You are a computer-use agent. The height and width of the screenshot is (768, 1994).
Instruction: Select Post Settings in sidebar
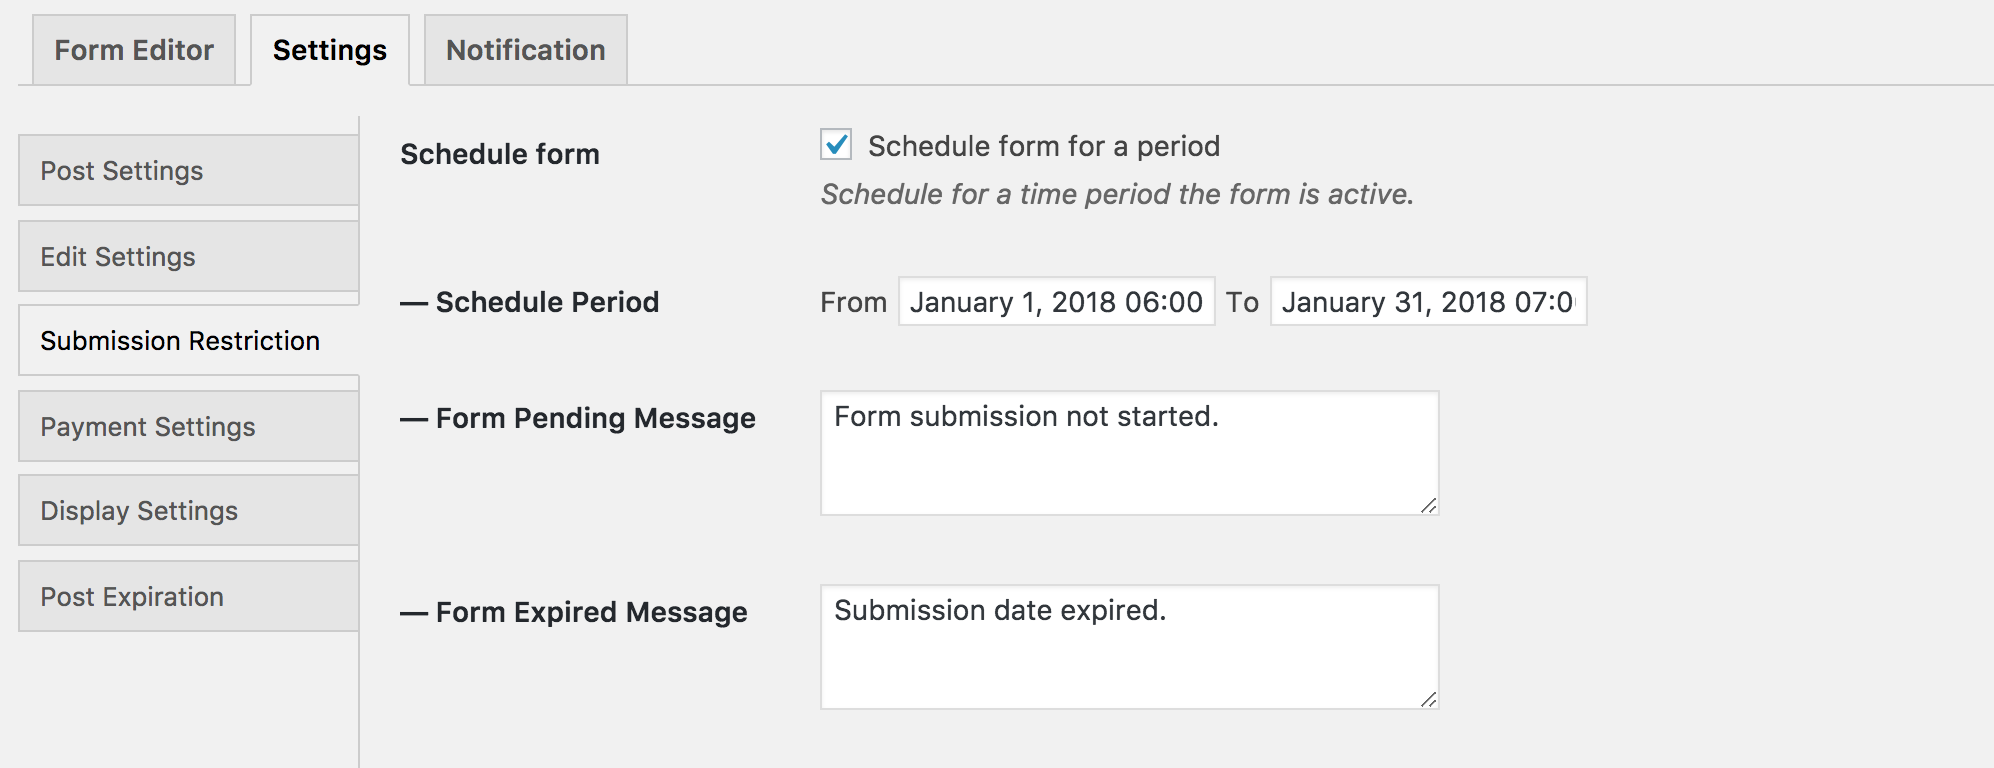[188, 171]
